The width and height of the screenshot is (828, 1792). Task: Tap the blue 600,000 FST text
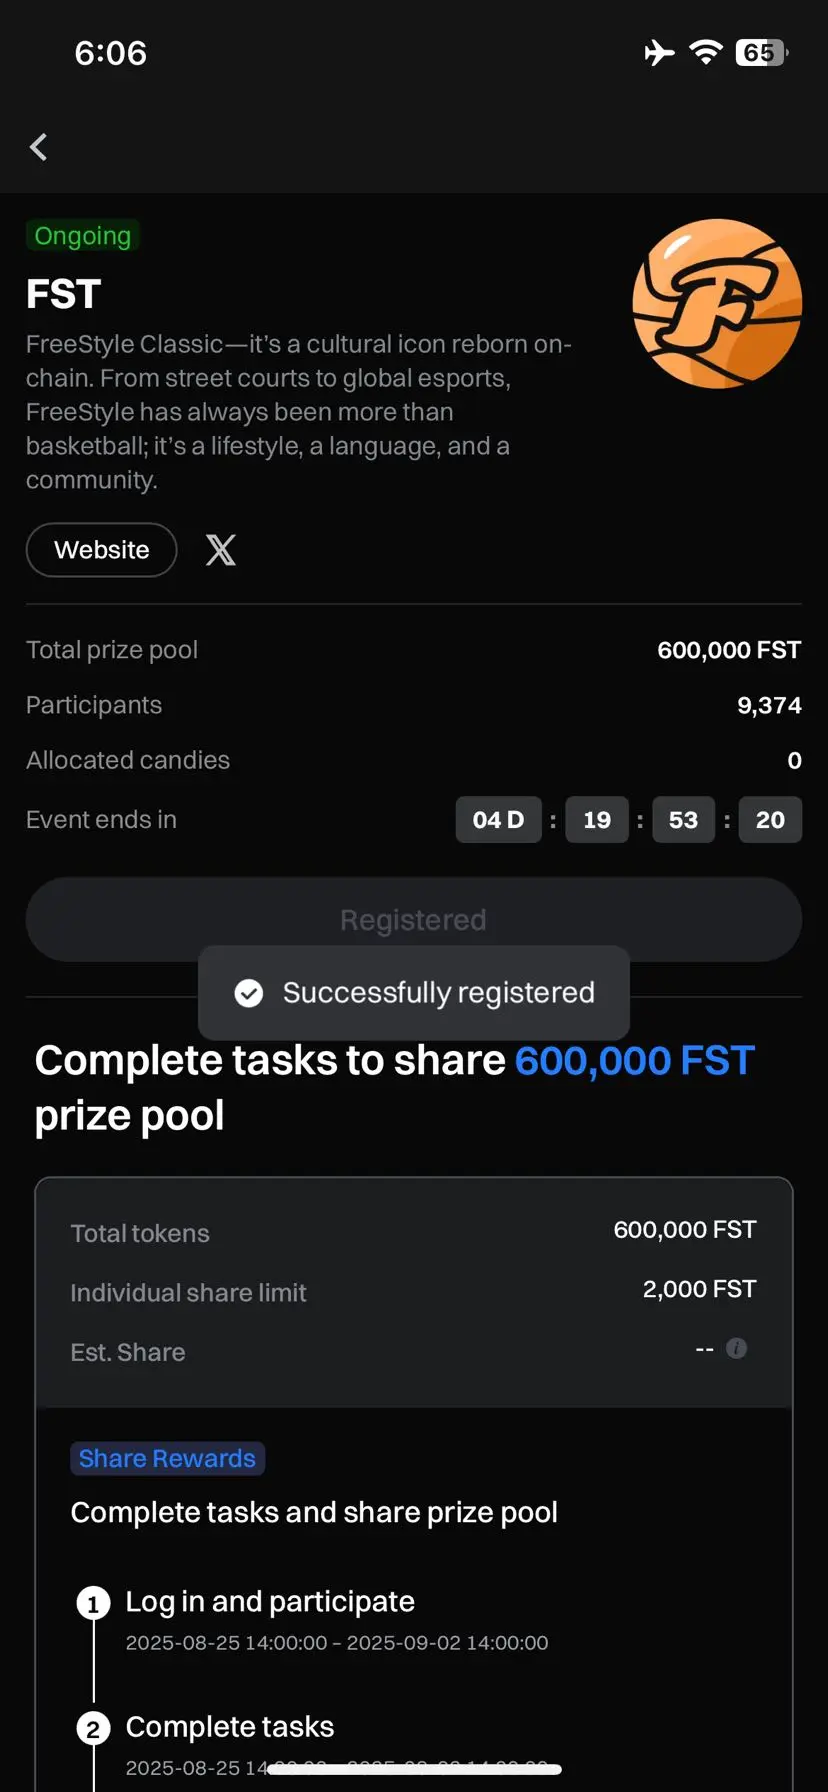634,1061
